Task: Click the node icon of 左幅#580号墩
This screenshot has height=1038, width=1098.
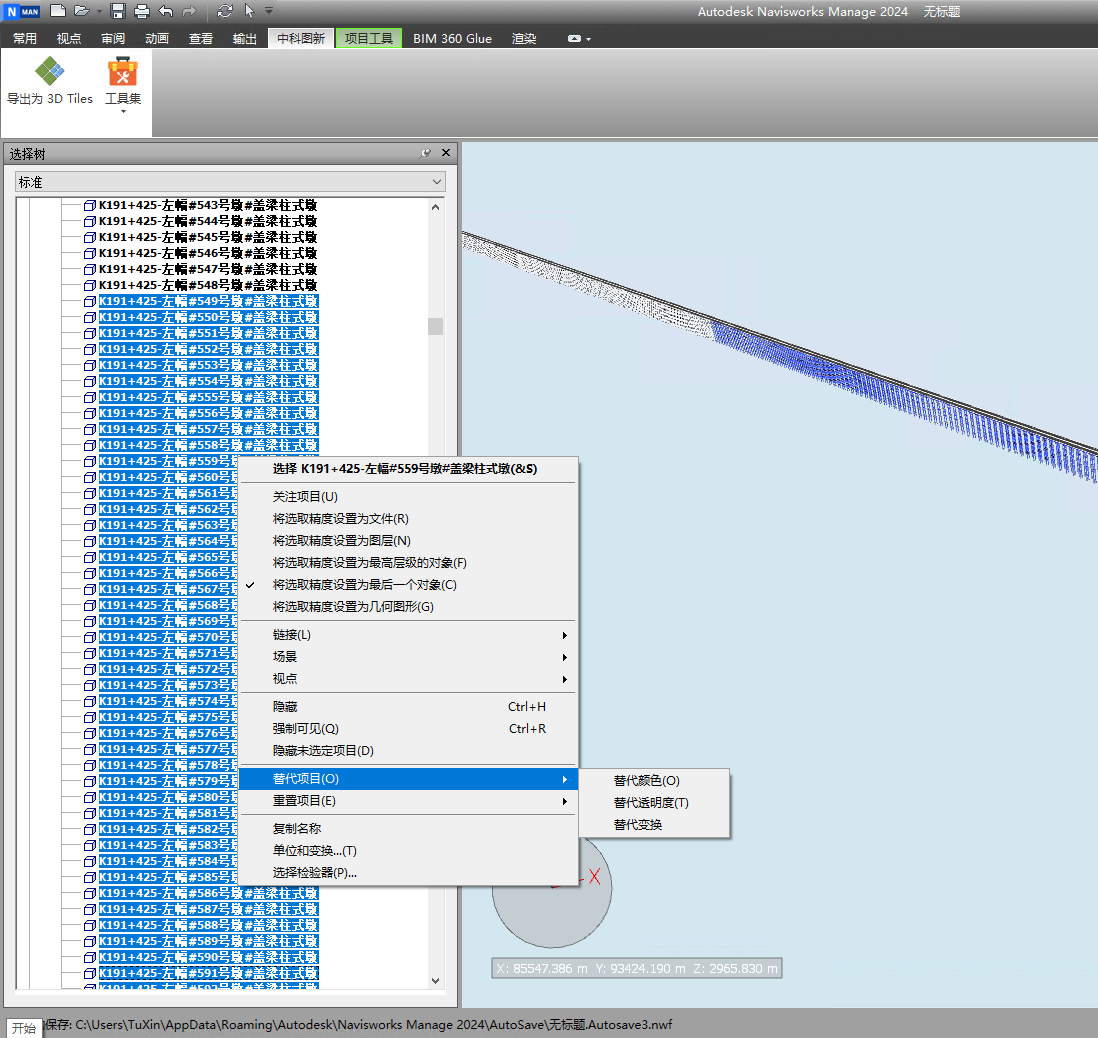Action: coord(90,797)
